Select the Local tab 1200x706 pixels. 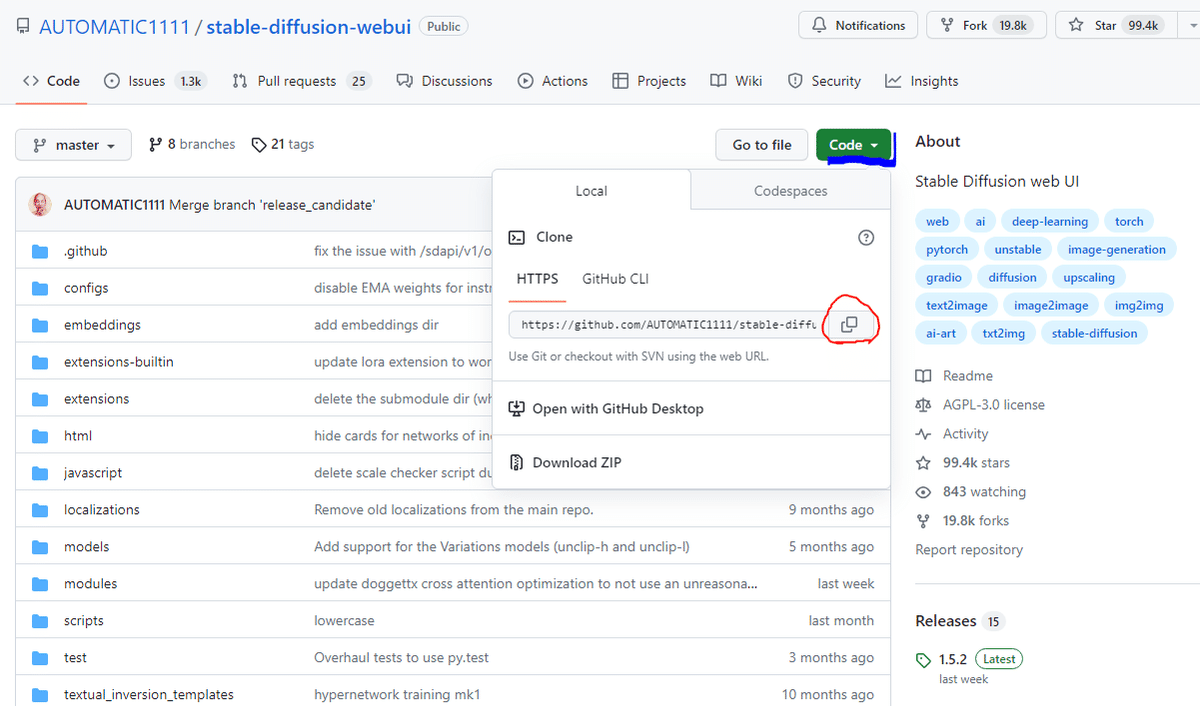click(591, 191)
